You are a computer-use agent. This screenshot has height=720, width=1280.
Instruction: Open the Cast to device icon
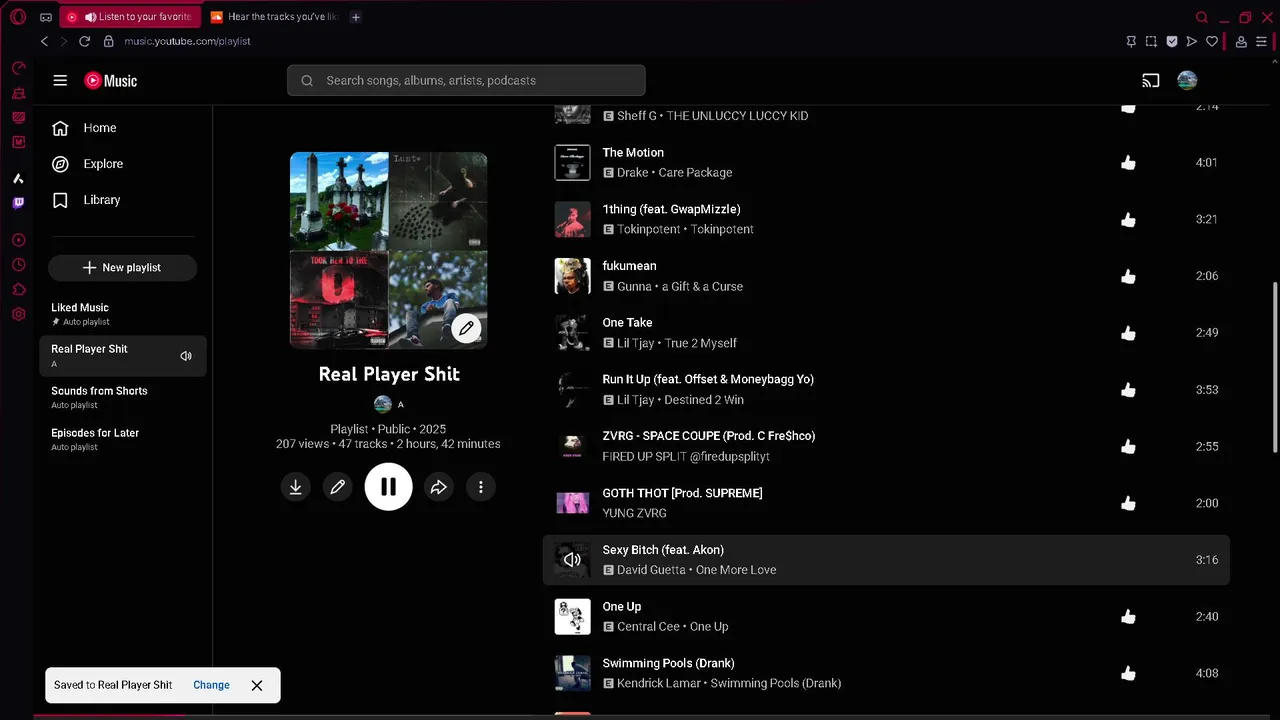[x=1151, y=80]
